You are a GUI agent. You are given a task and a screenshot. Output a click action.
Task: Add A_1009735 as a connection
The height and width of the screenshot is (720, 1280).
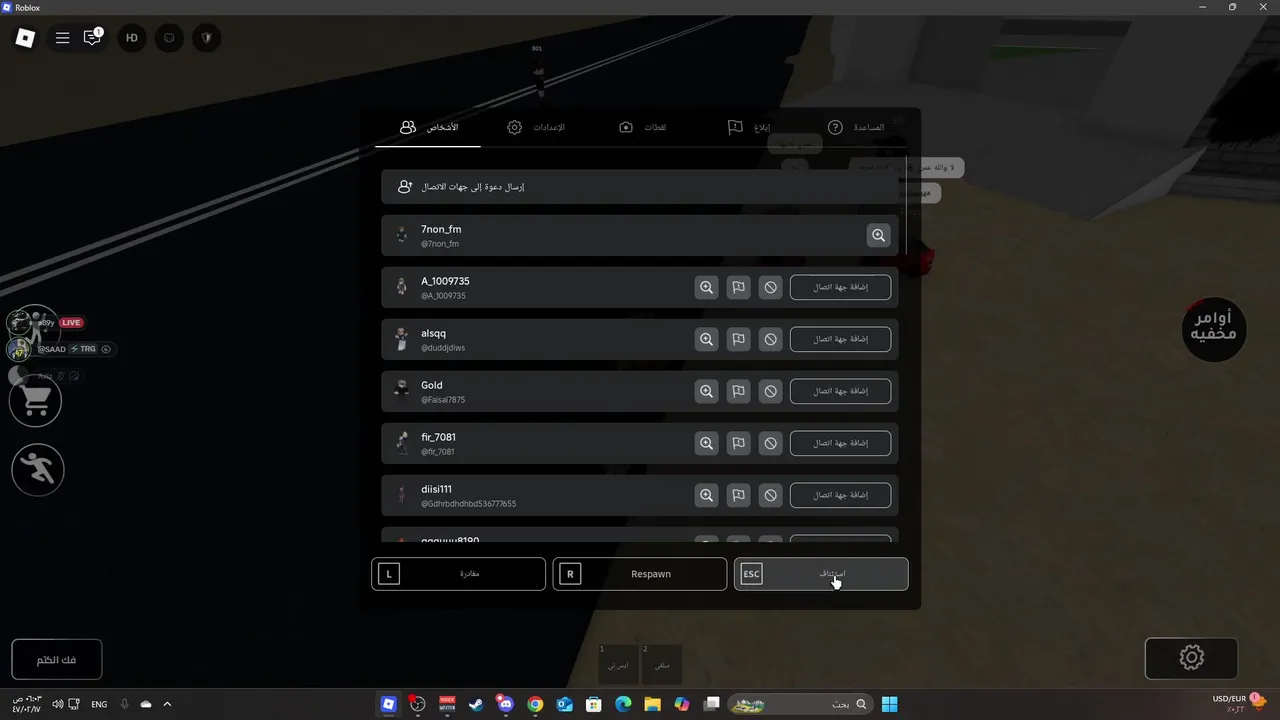tap(840, 287)
